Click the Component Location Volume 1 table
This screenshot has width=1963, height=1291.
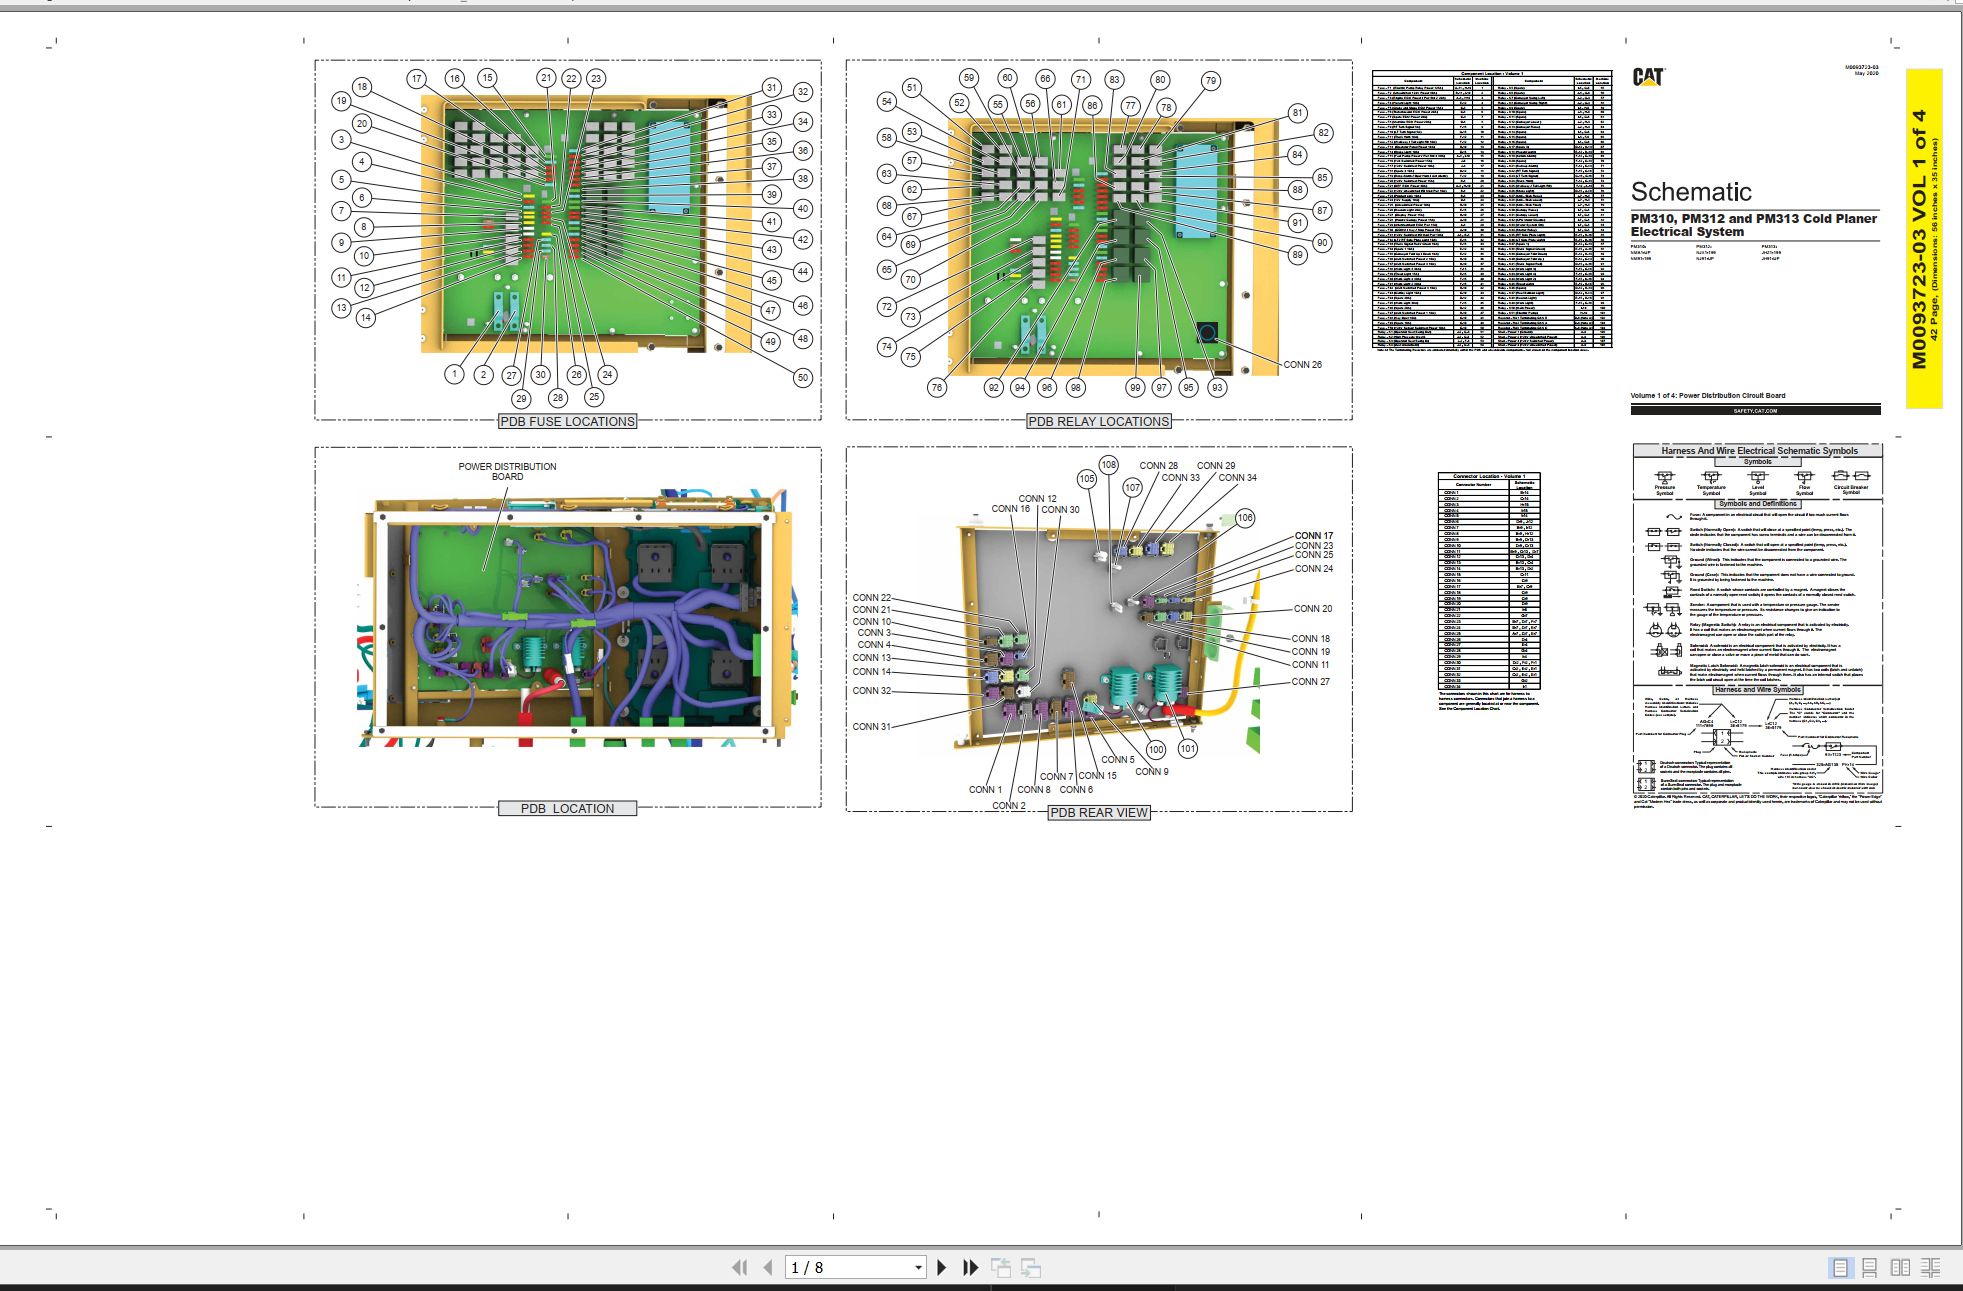point(1492,210)
